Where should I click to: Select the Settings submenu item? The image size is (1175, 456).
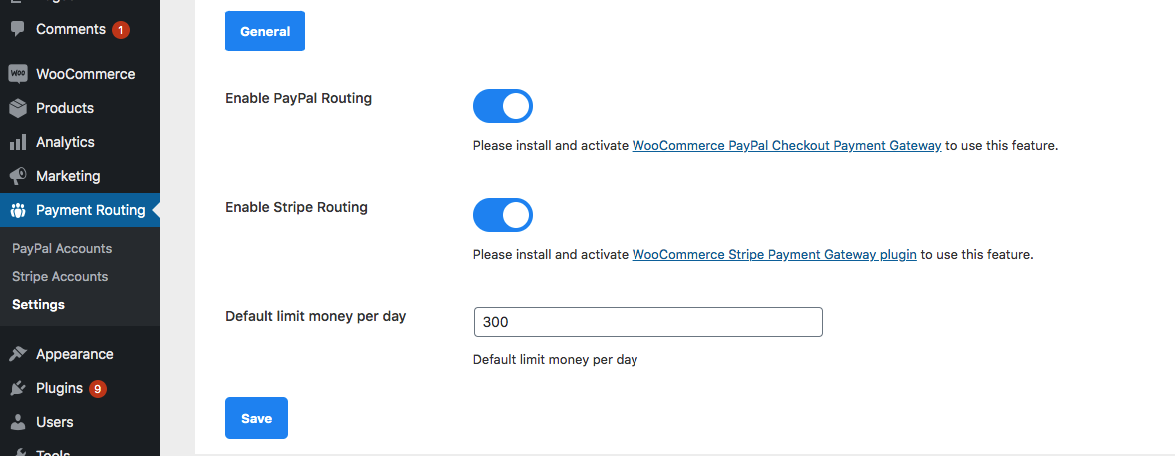coord(38,304)
